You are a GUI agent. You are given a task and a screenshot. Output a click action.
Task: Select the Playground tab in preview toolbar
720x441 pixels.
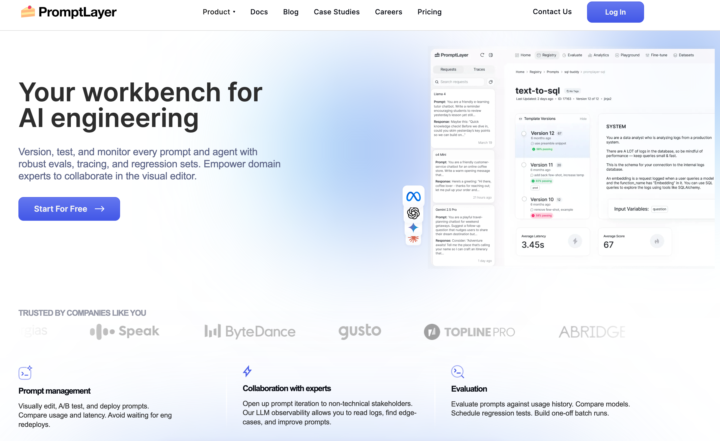[627, 55]
